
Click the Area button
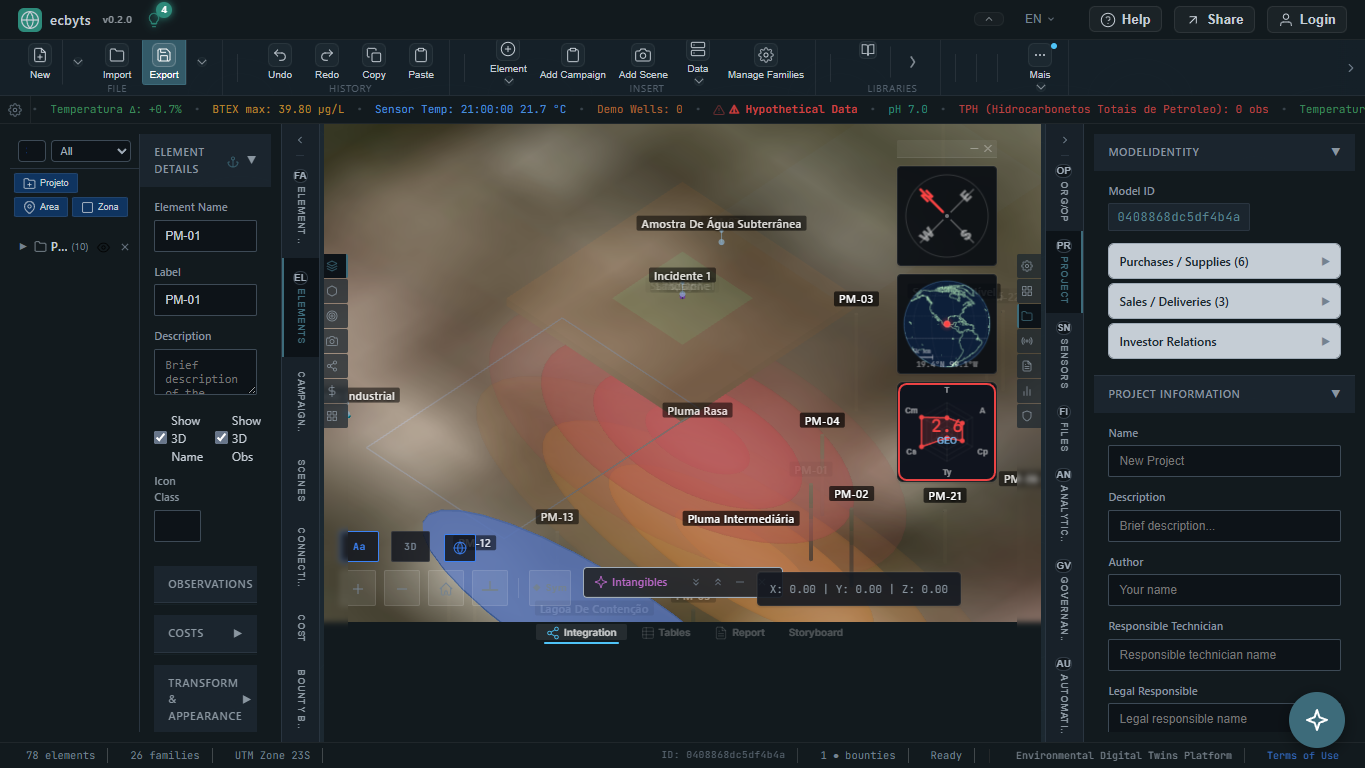pyautogui.click(x=40, y=207)
